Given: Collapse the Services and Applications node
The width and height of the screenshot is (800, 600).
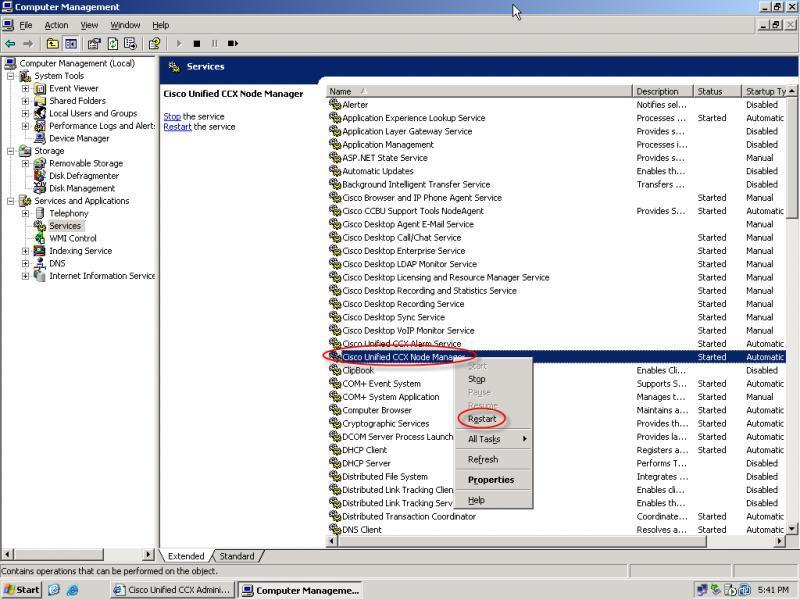Looking at the screenshot, I should pyautogui.click(x=10, y=201).
